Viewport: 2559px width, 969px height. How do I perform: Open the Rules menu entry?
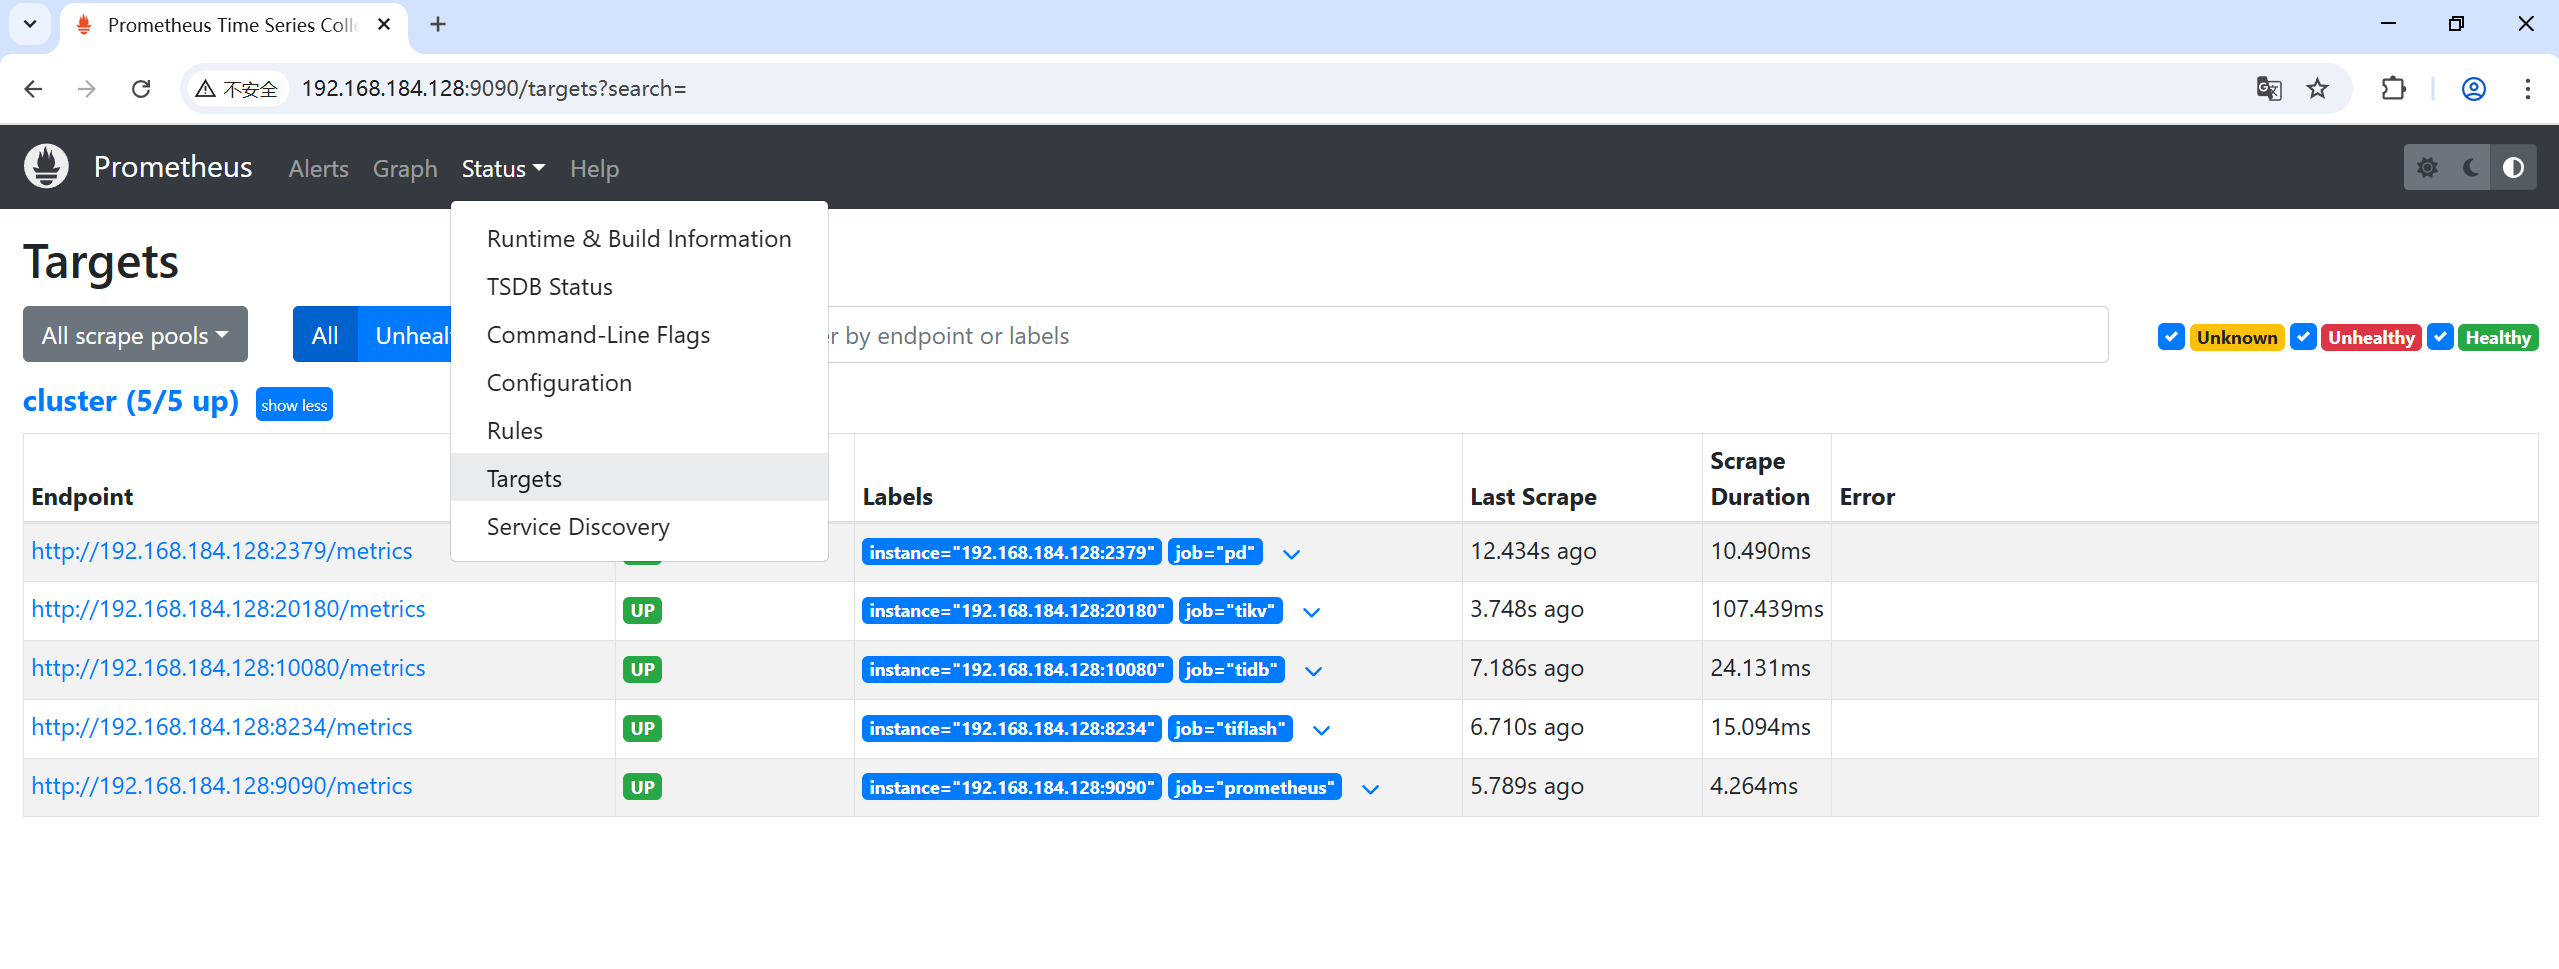tap(639, 431)
